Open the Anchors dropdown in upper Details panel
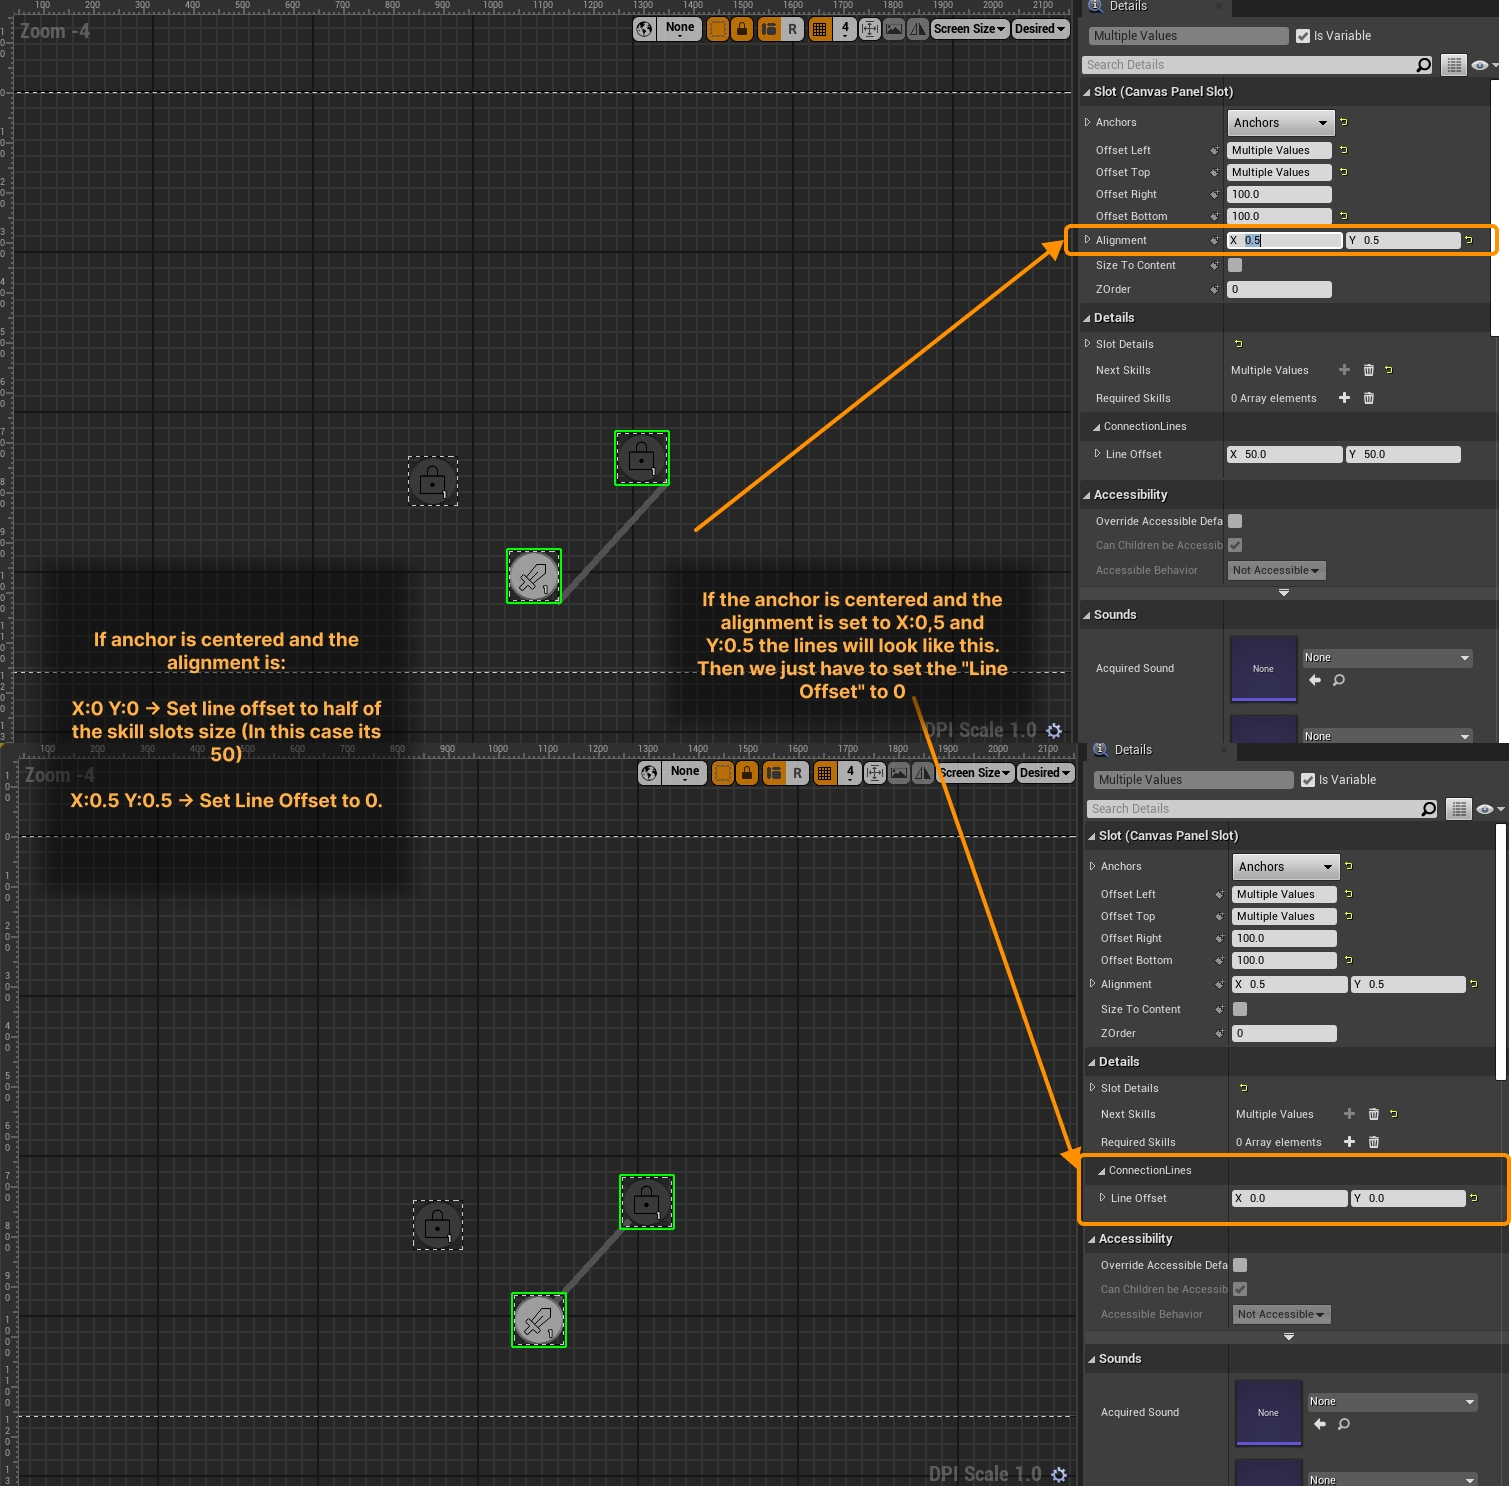This screenshot has width=1511, height=1486. (1280, 123)
